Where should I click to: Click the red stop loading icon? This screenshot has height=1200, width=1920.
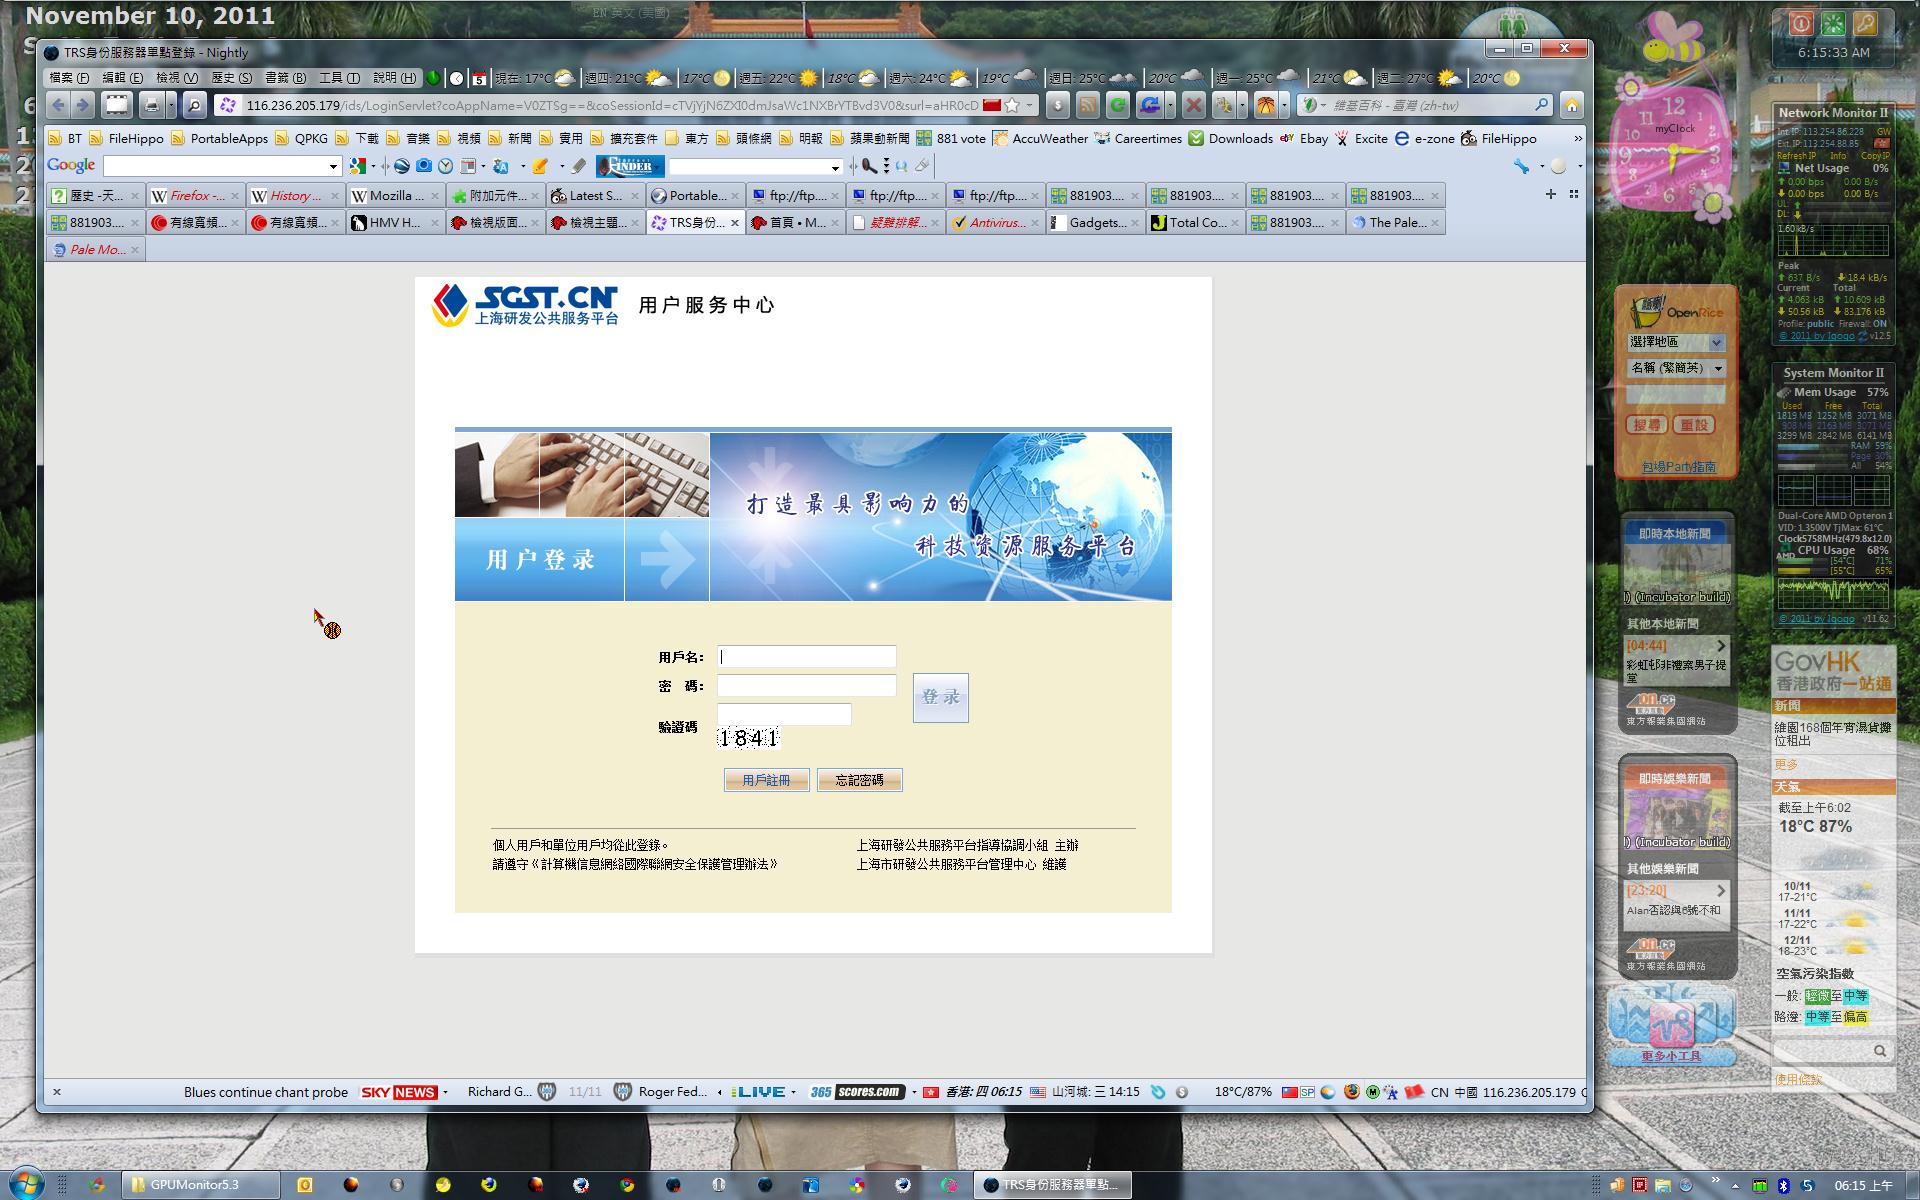[x=1192, y=105]
